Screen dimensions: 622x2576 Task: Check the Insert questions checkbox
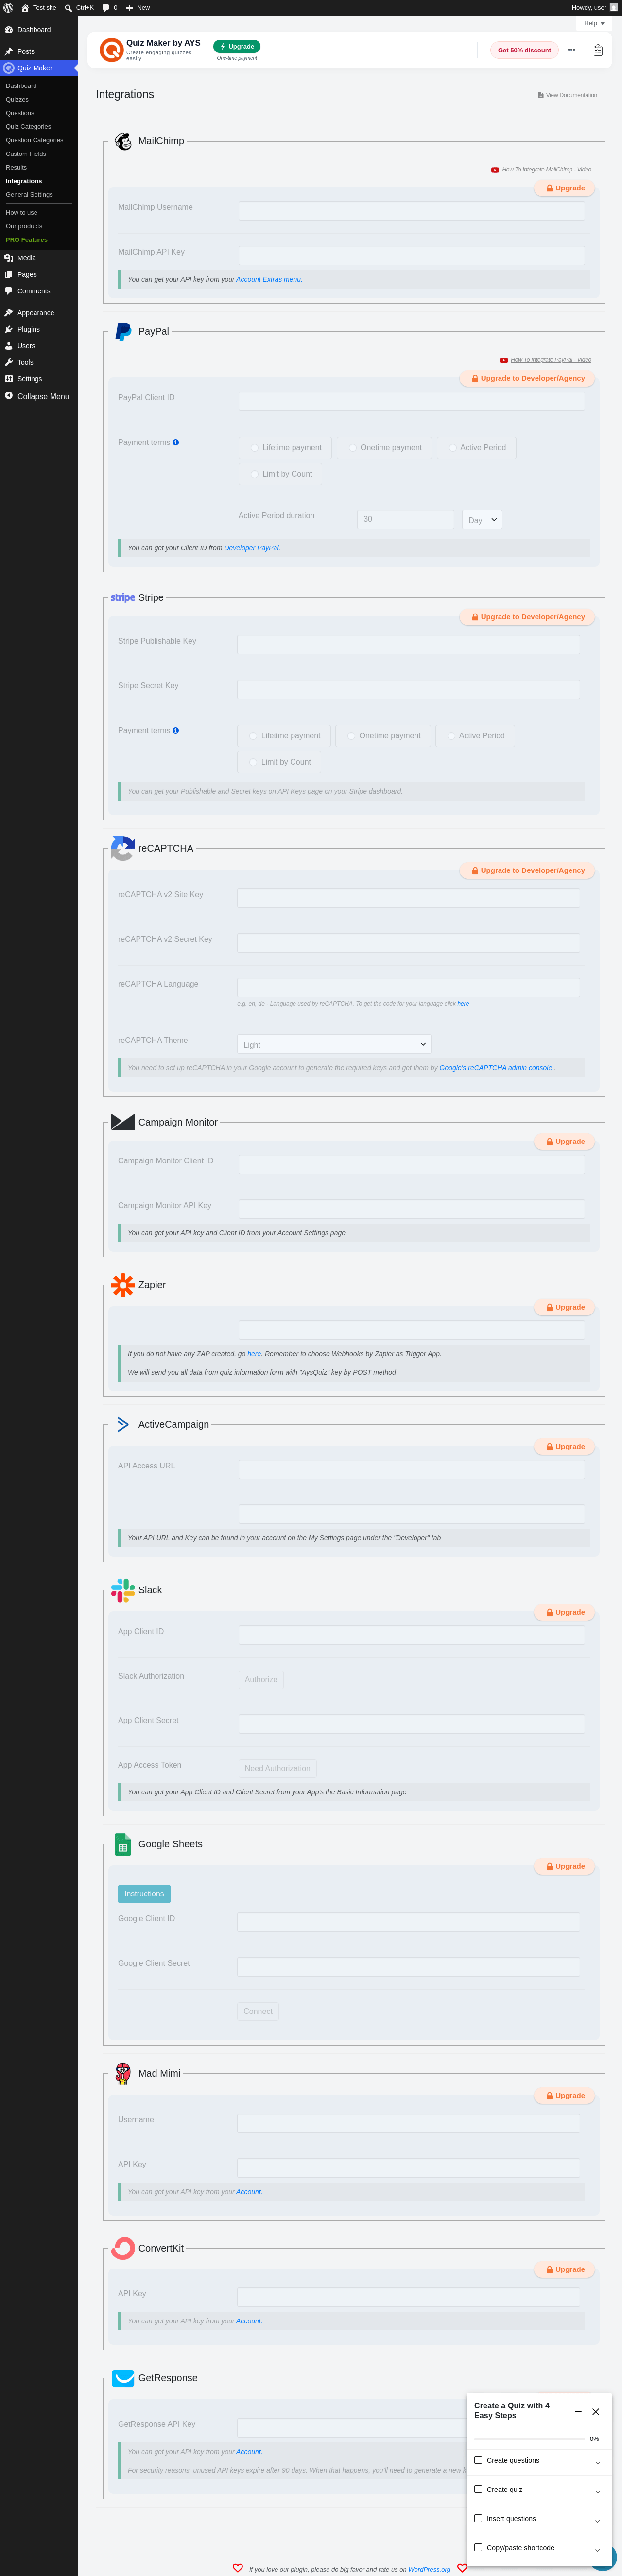pyautogui.click(x=478, y=2518)
